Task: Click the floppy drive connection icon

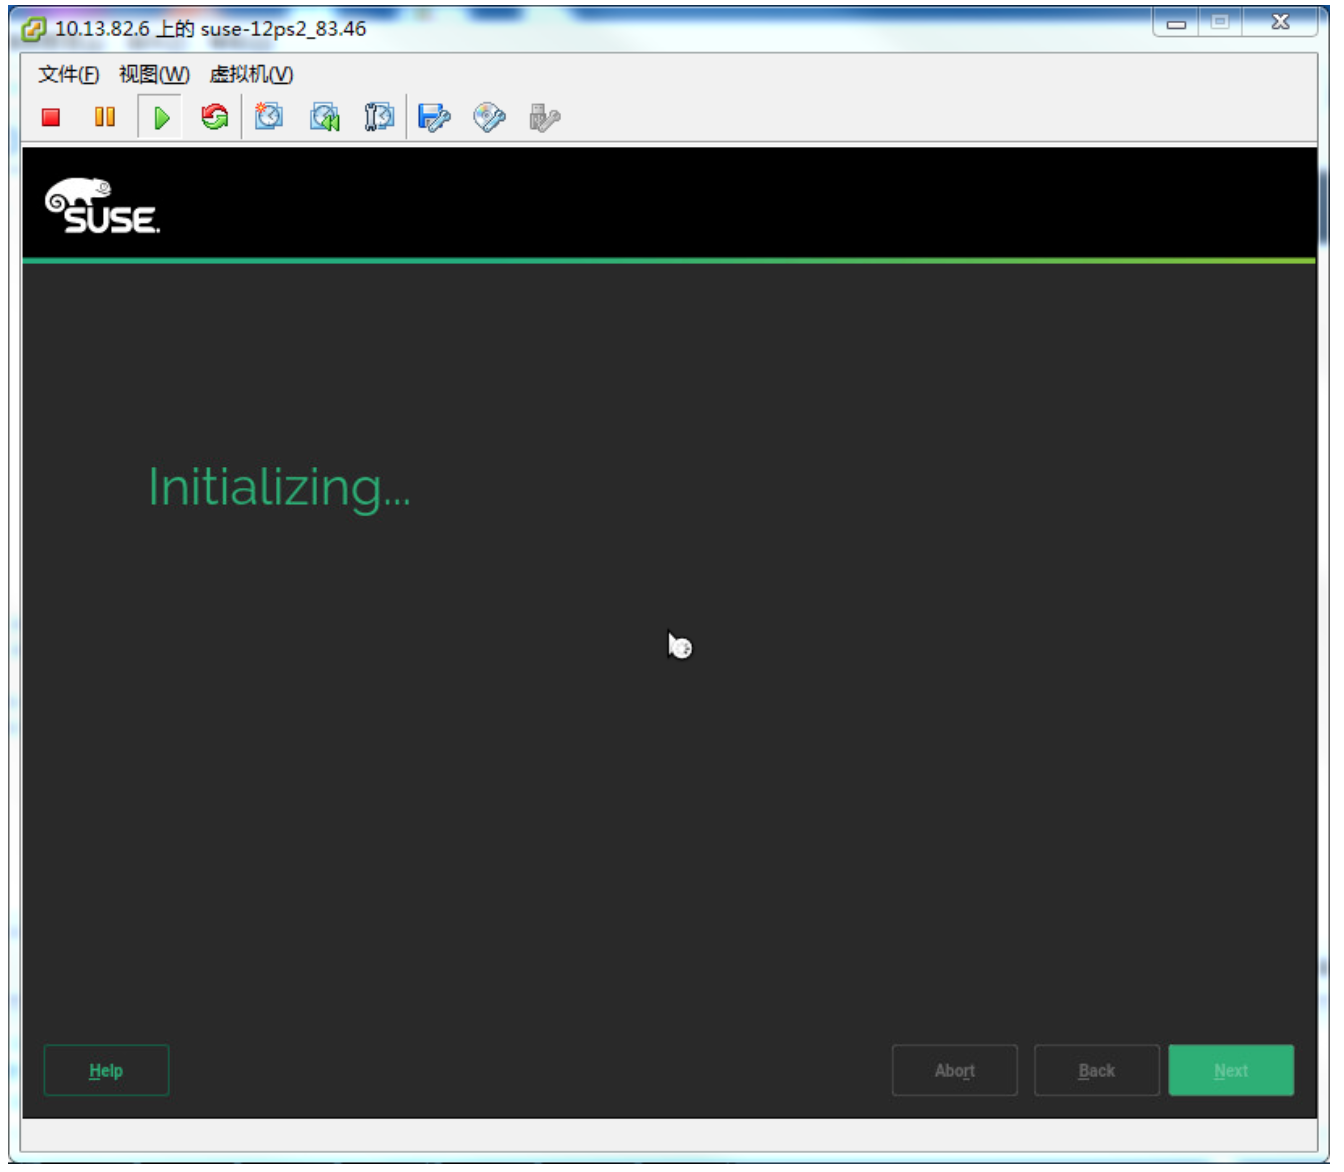Action: coord(434,118)
